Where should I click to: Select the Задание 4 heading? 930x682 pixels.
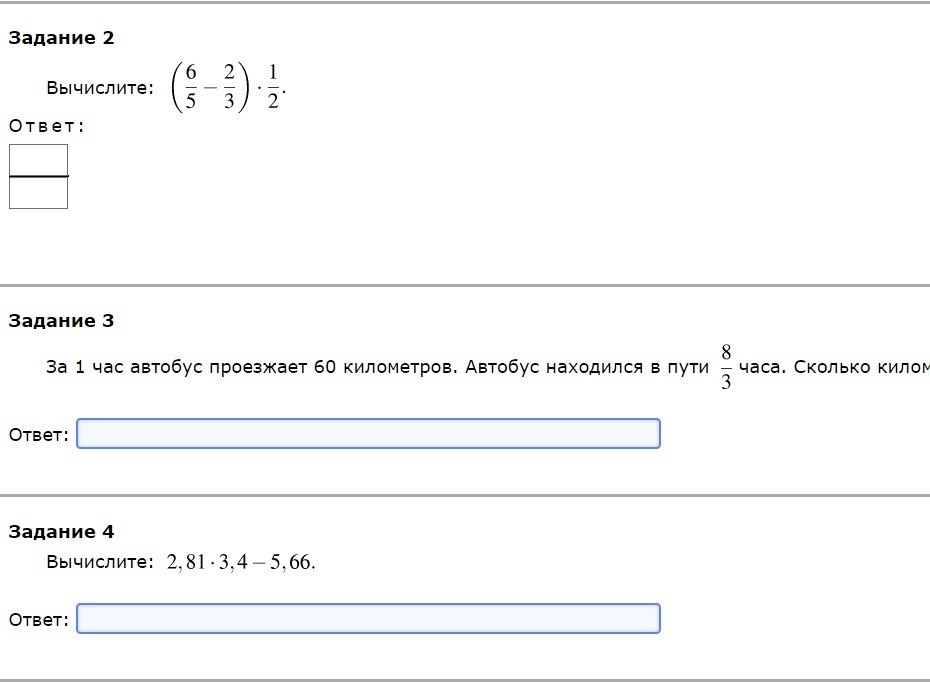[x=61, y=532]
